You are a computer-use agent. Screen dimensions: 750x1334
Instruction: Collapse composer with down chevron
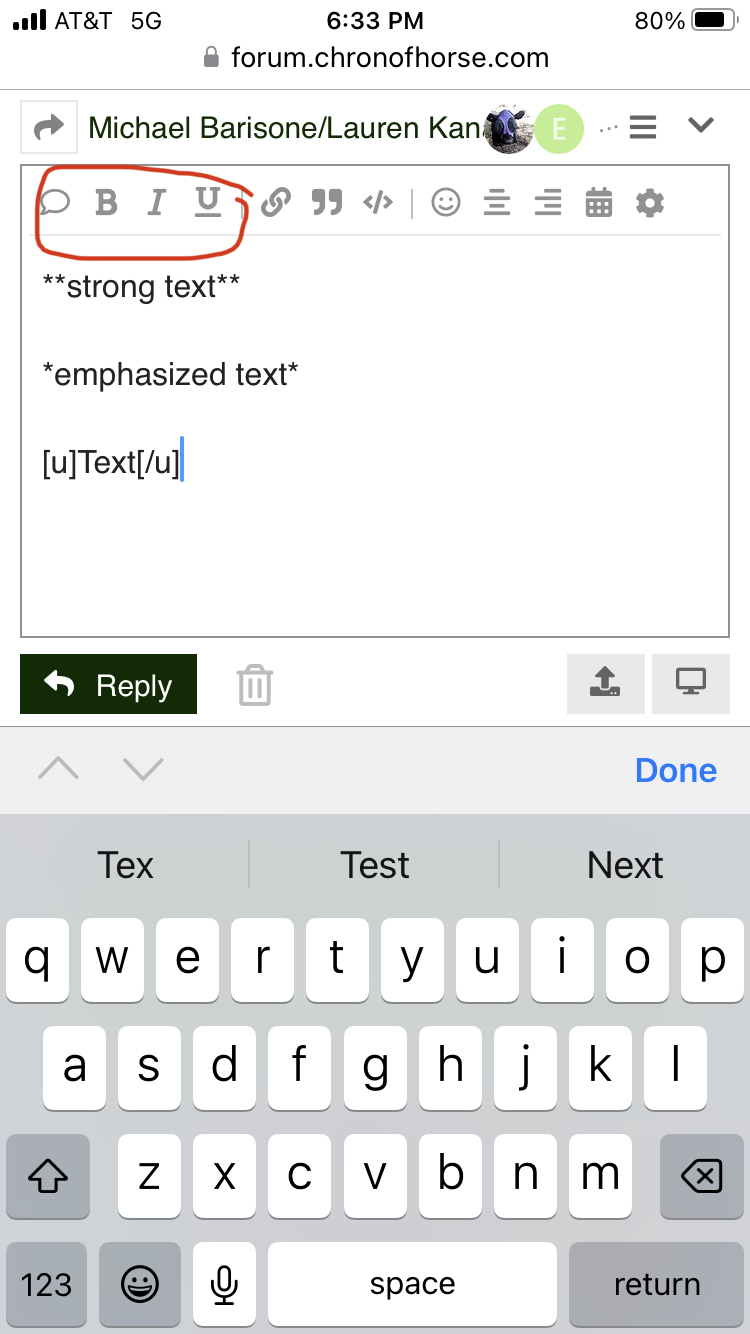coord(701,126)
